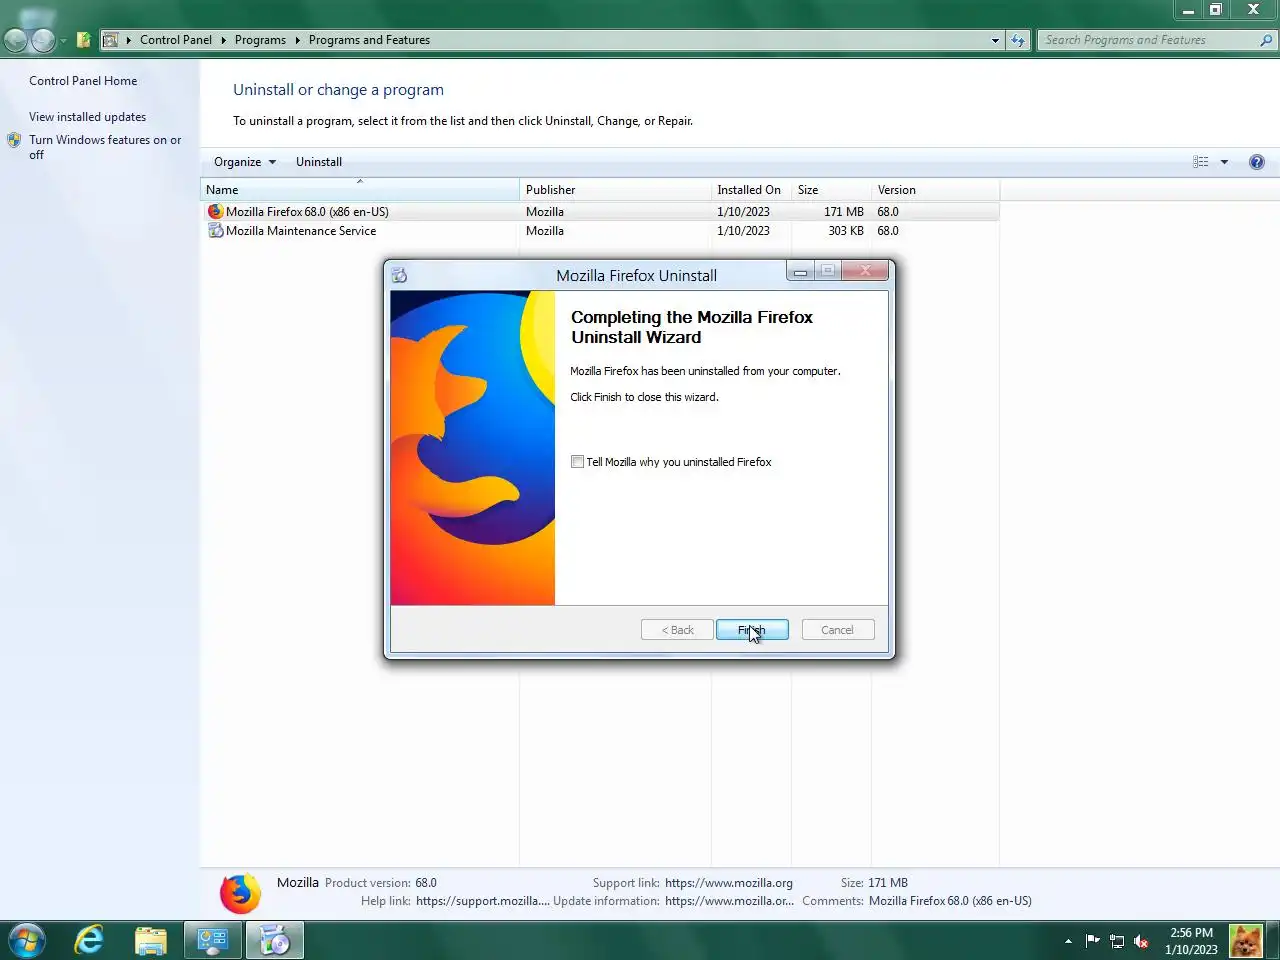
Task: Open the Organize dropdown menu
Action: (245, 162)
